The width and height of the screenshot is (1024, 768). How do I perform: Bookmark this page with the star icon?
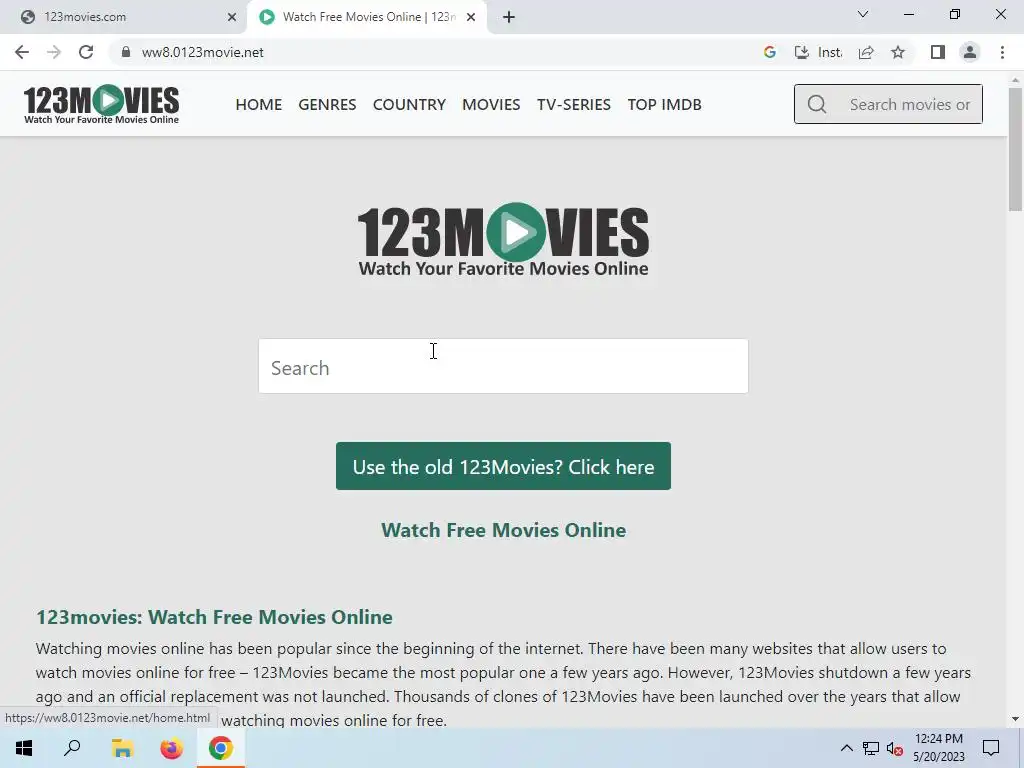coord(898,52)
